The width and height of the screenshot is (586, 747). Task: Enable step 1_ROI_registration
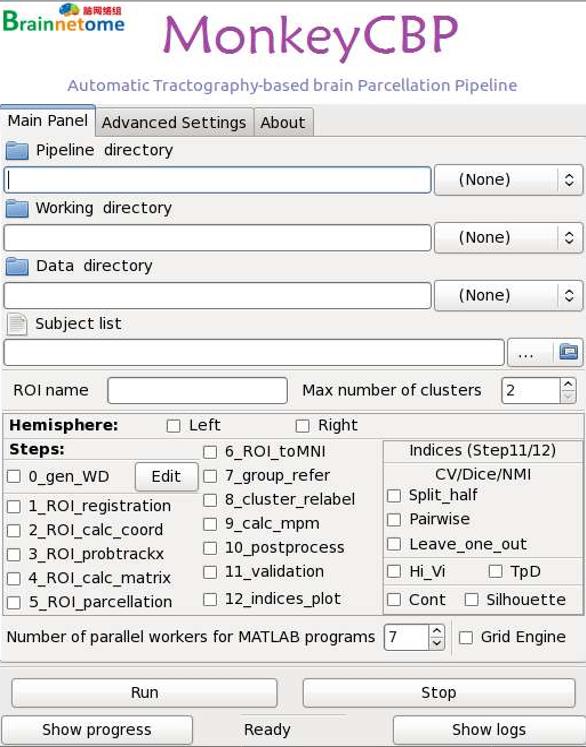14,506
